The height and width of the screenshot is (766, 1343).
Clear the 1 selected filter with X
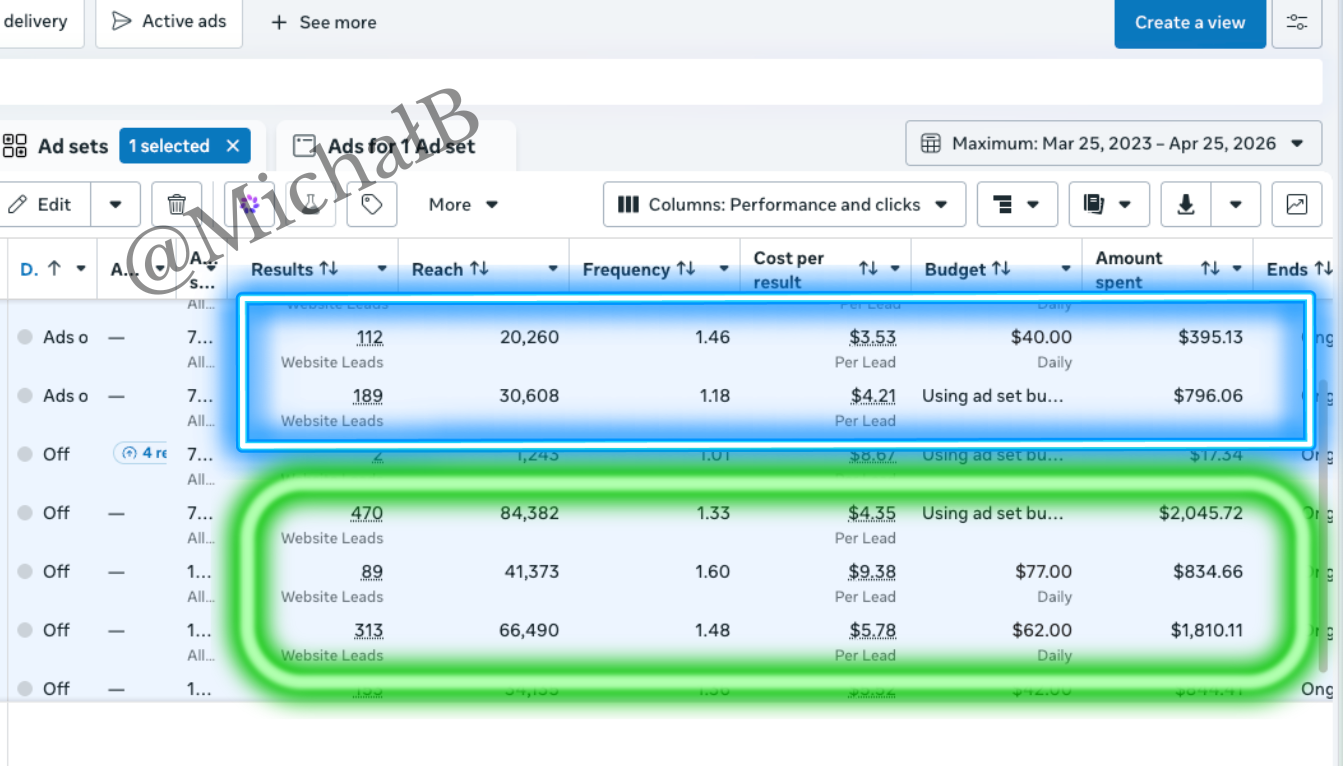click(233, 146)
